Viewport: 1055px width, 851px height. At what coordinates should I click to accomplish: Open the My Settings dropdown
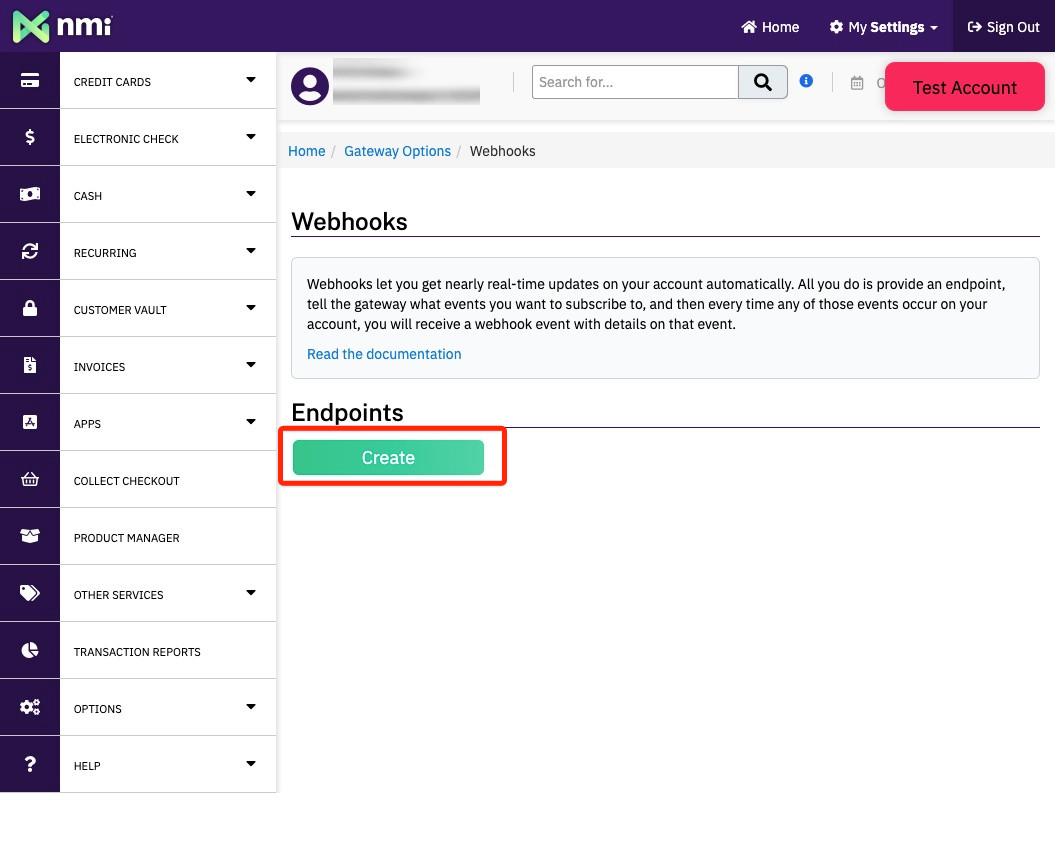[883, 27]
